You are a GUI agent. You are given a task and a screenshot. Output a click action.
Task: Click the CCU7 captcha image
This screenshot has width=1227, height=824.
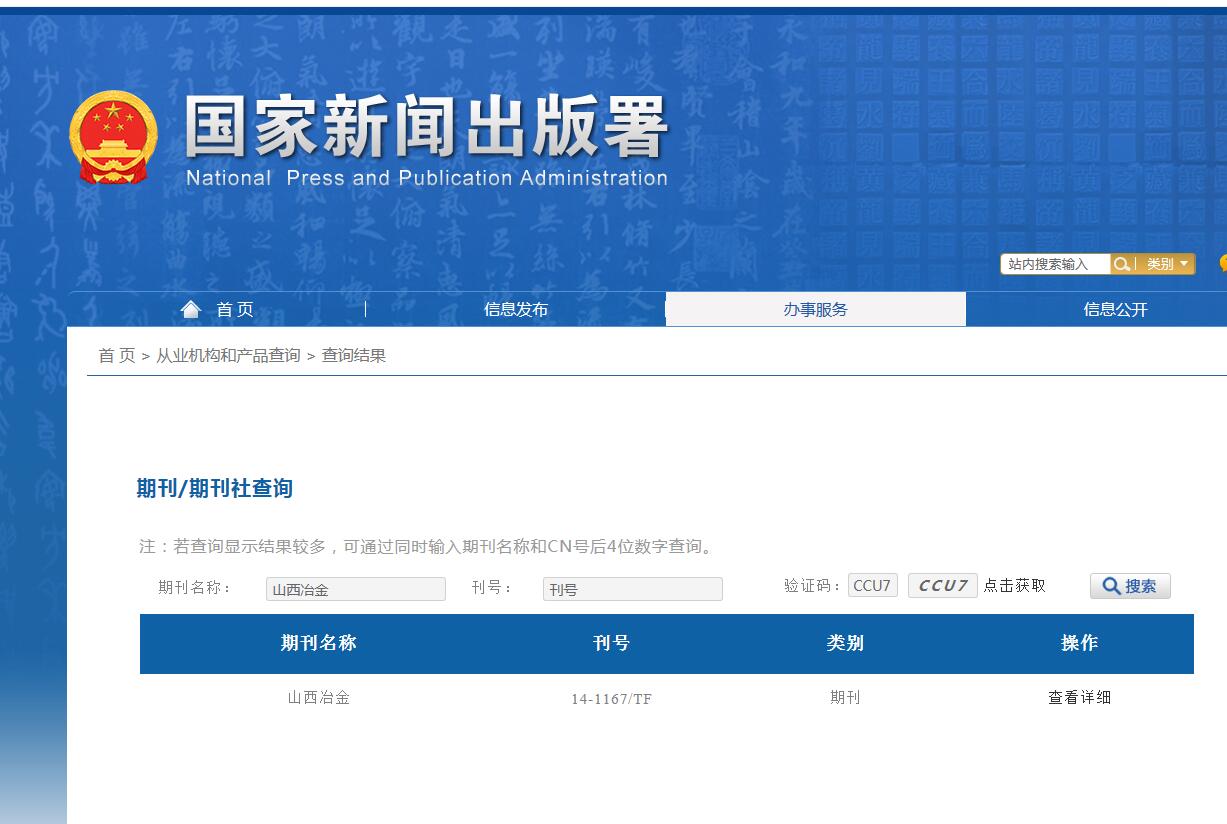click(x=941, y=585)
